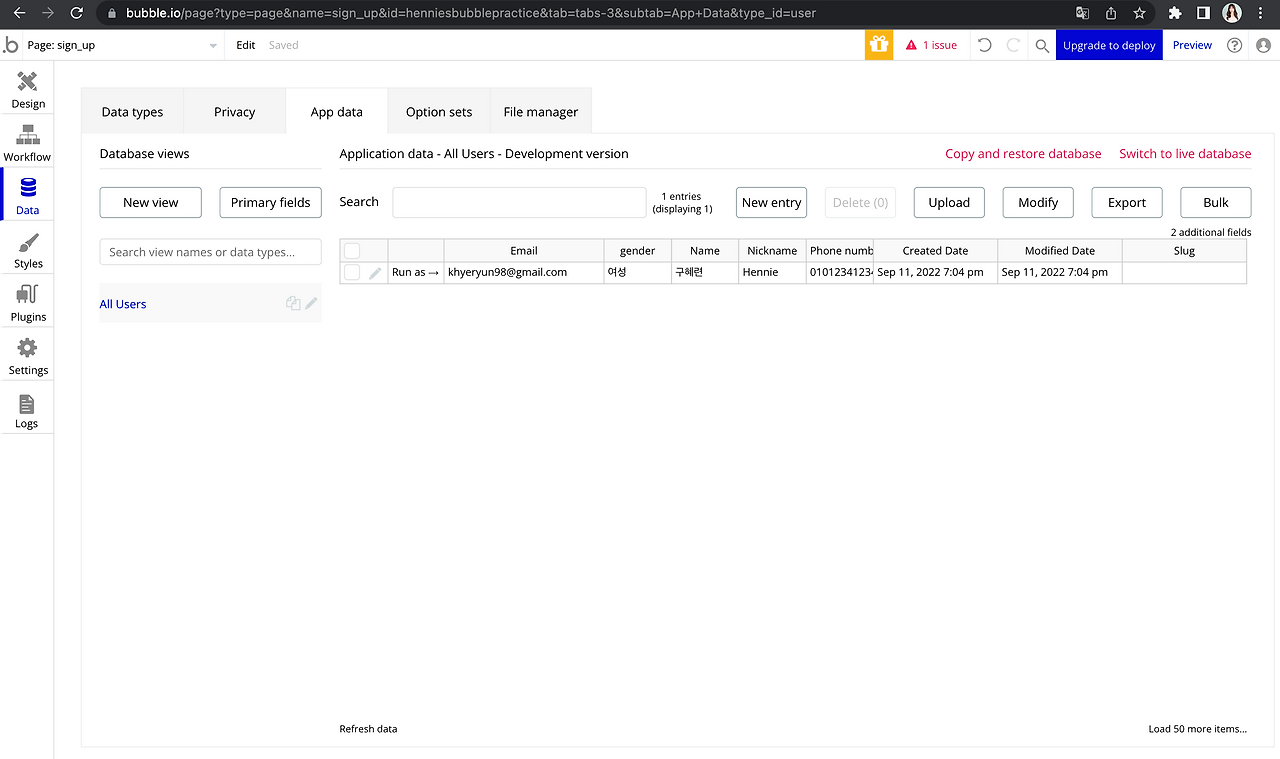Click the Export button
Viewport: 1280px width, 759px height.
click(x=1127, y=202)
